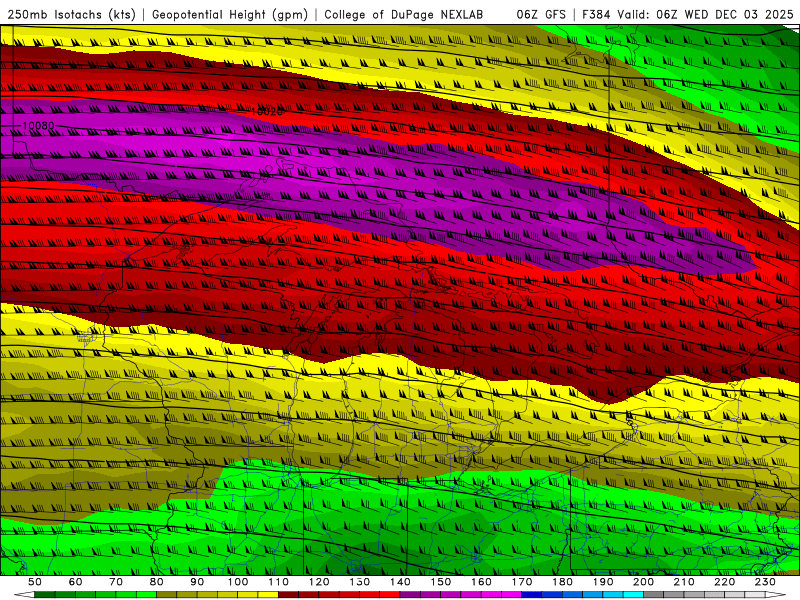Image resolution: width=800 pixels, height=600 pixels.
Task: Click the 'College of DuPage NEXLAB' label
Action: coord(403,14)
